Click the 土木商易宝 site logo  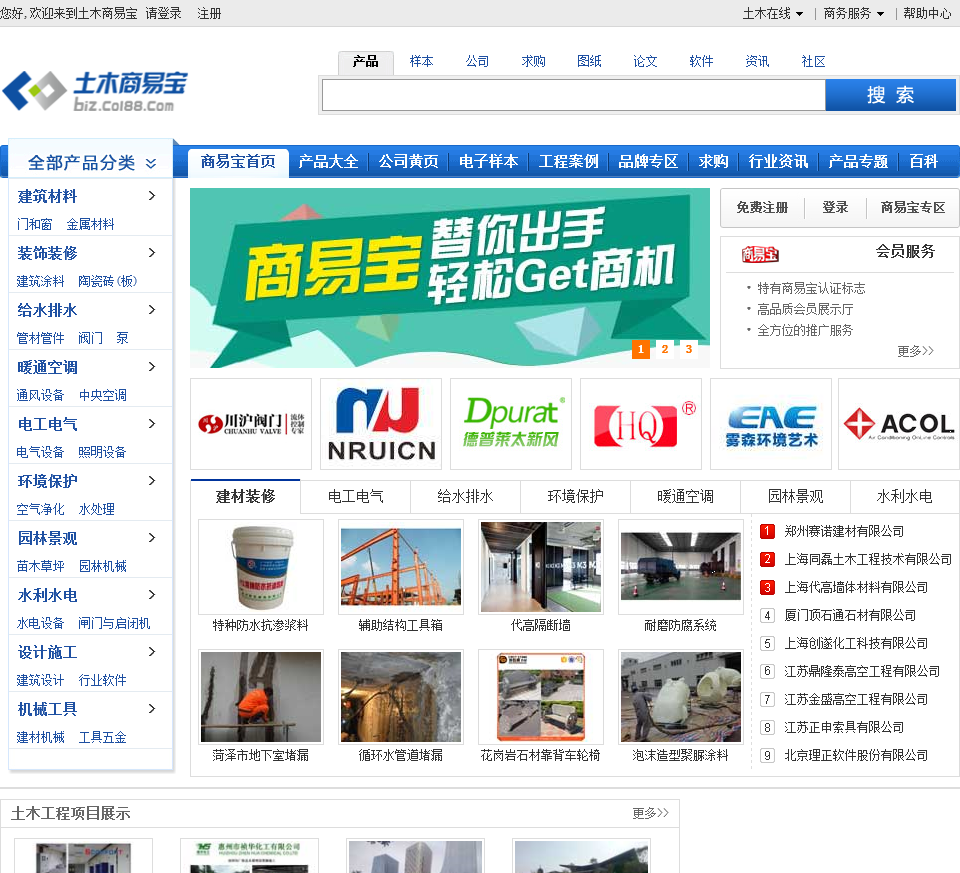[96, 91]
